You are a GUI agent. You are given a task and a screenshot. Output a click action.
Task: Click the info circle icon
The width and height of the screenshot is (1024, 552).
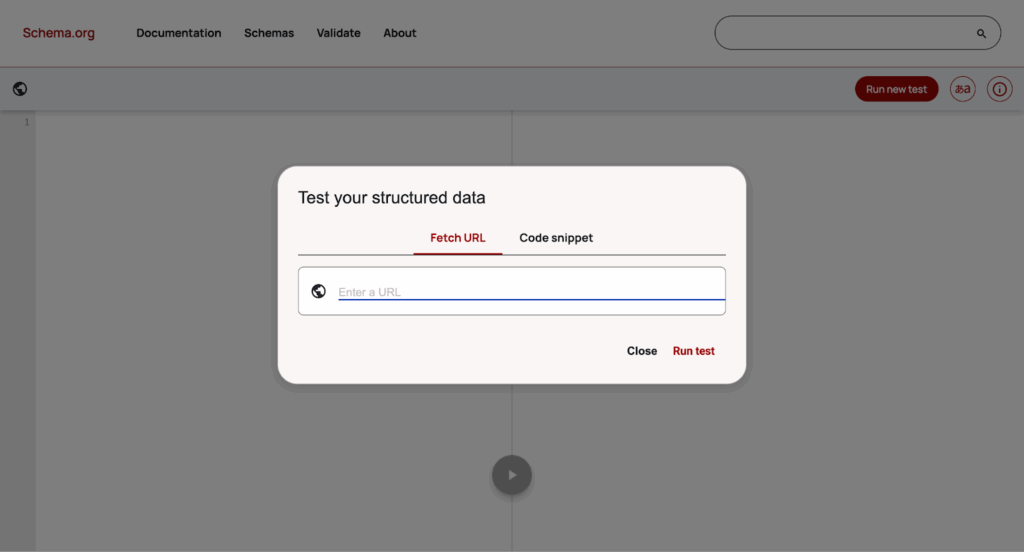click(x=999, y=89)
